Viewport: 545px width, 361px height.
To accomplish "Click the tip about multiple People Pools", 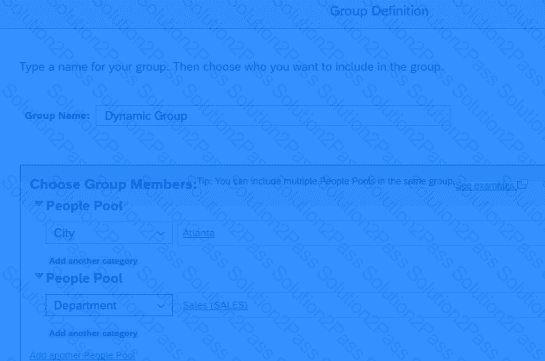I will click(x=326, y=181).
